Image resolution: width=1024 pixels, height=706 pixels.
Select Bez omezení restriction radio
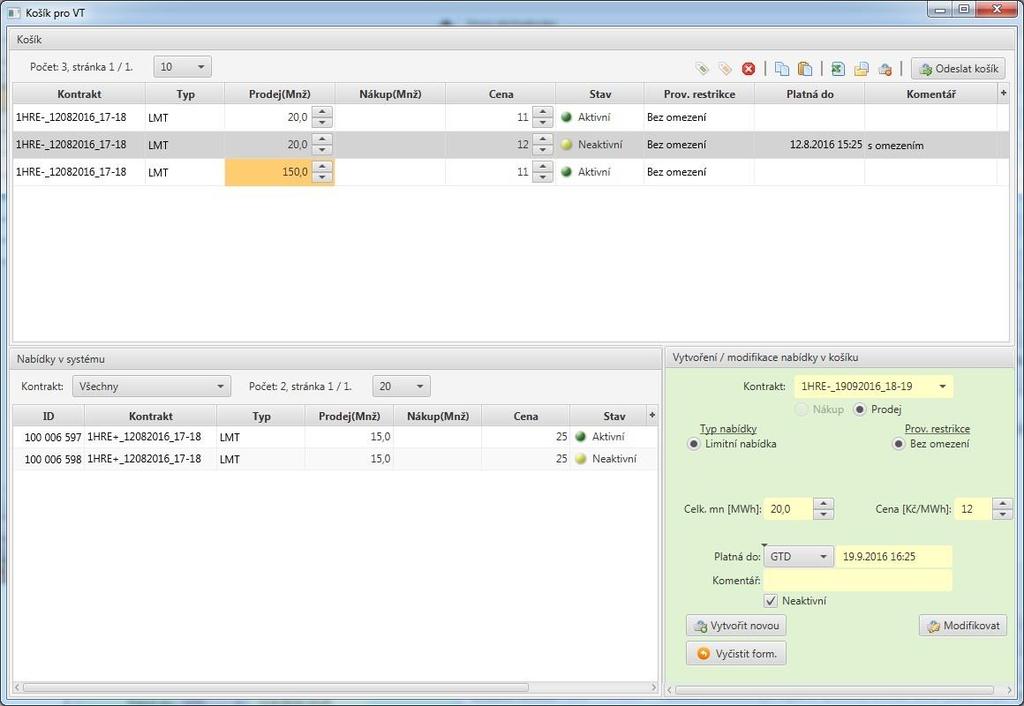[899, 444]
